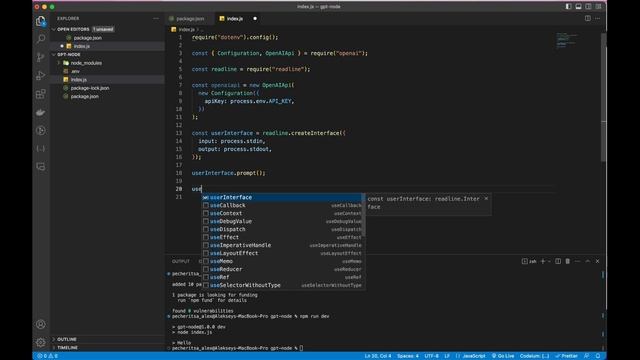Open the Extensions view

click(41, 94)
